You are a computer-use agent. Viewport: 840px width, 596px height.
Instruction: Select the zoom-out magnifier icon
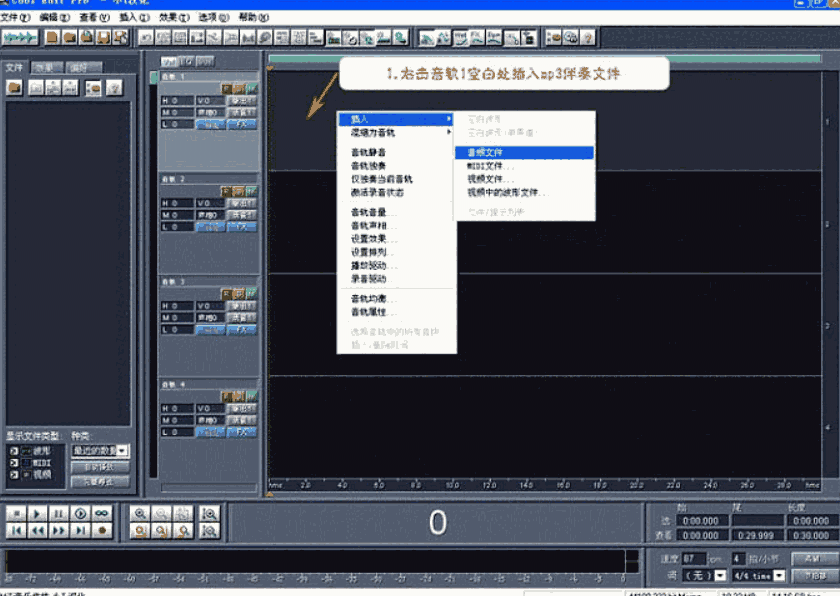click(160, 513)
